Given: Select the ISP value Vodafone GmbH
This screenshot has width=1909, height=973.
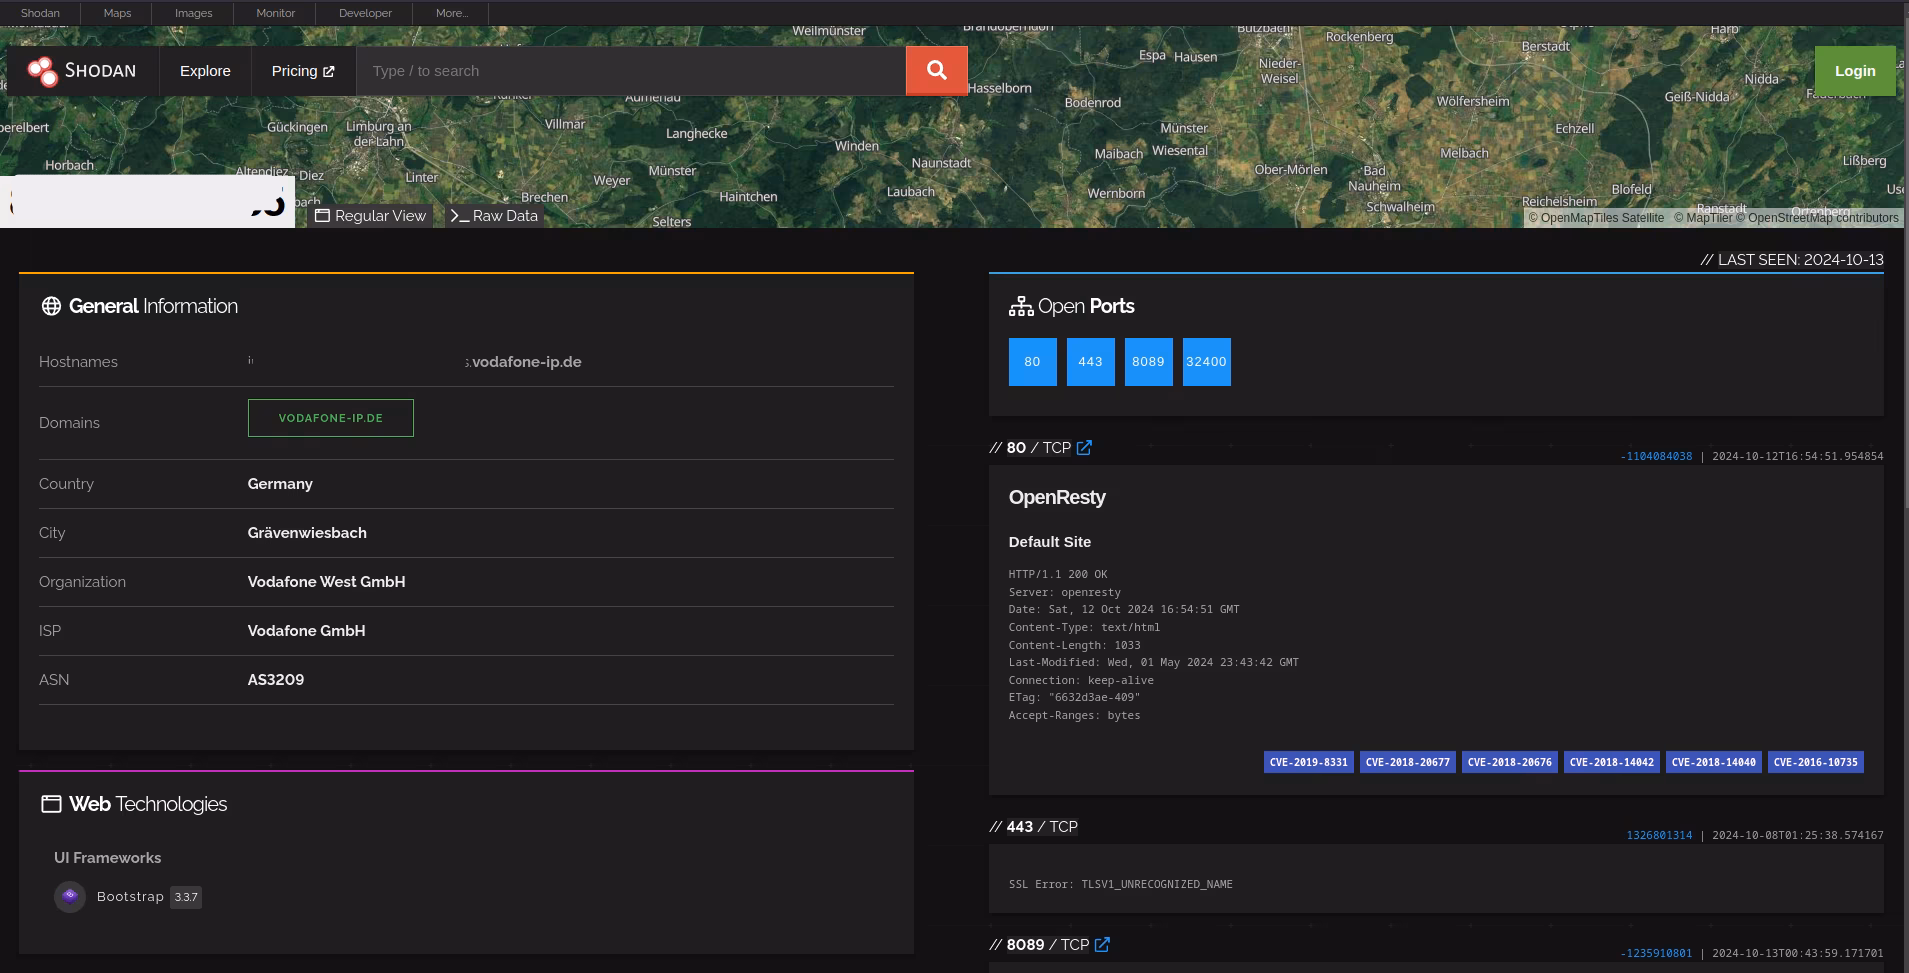Looking at the screenshot, I should (306, 631).
